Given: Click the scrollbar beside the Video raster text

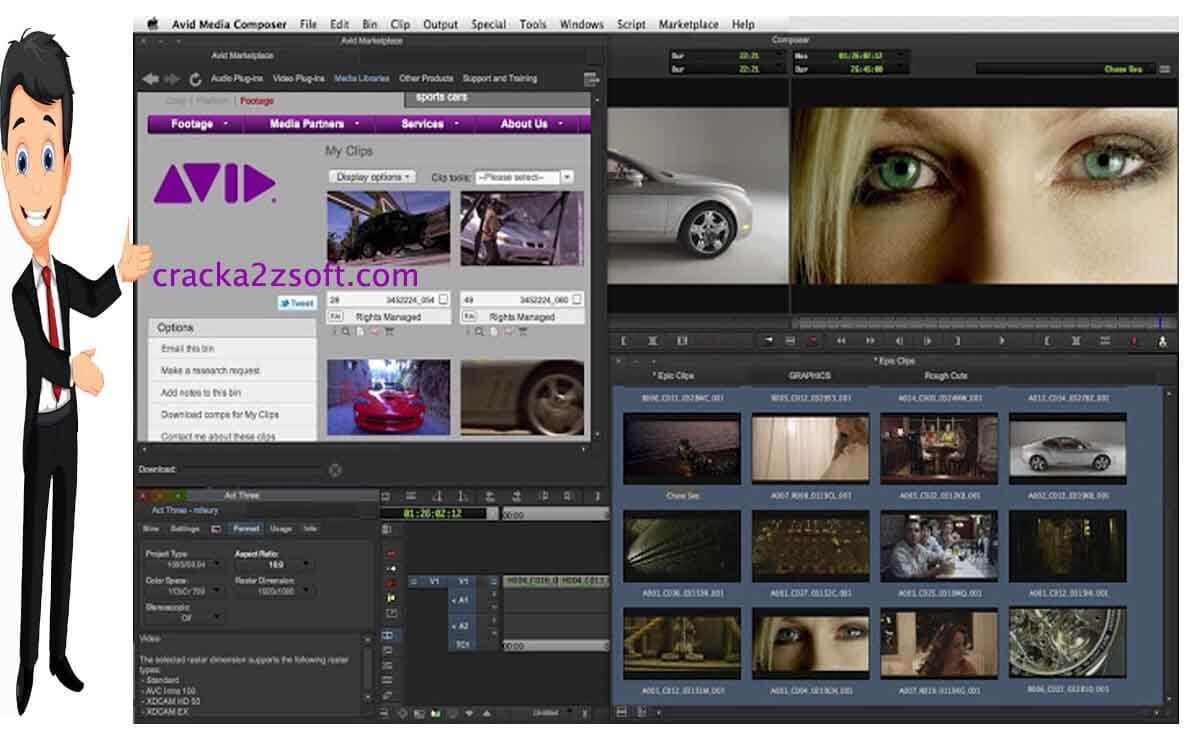Looking at the screenshot, I should pyautogui.click(x=368, y=670).
